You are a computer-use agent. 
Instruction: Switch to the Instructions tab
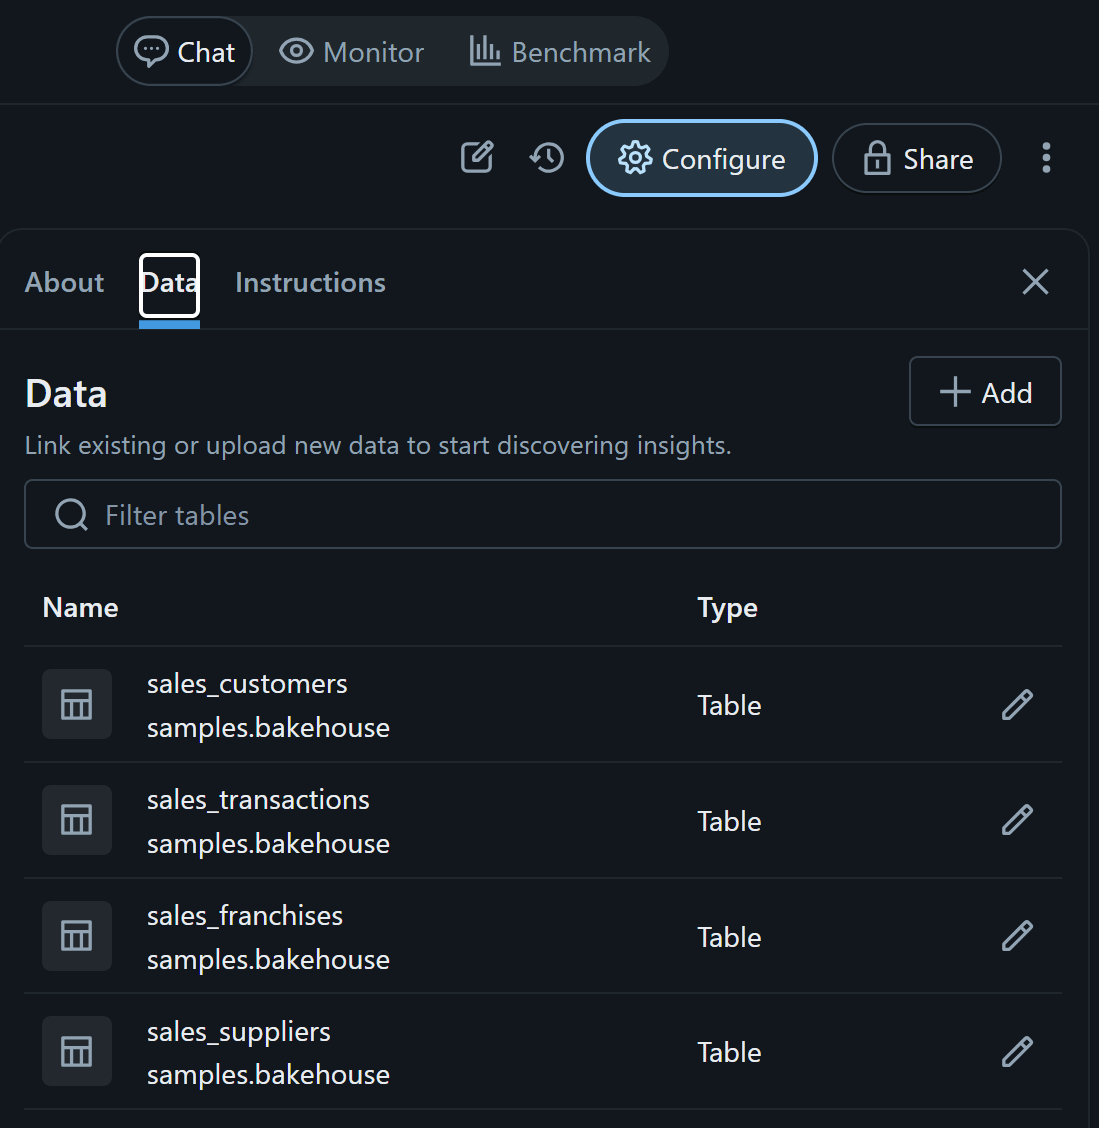[310, 283]
